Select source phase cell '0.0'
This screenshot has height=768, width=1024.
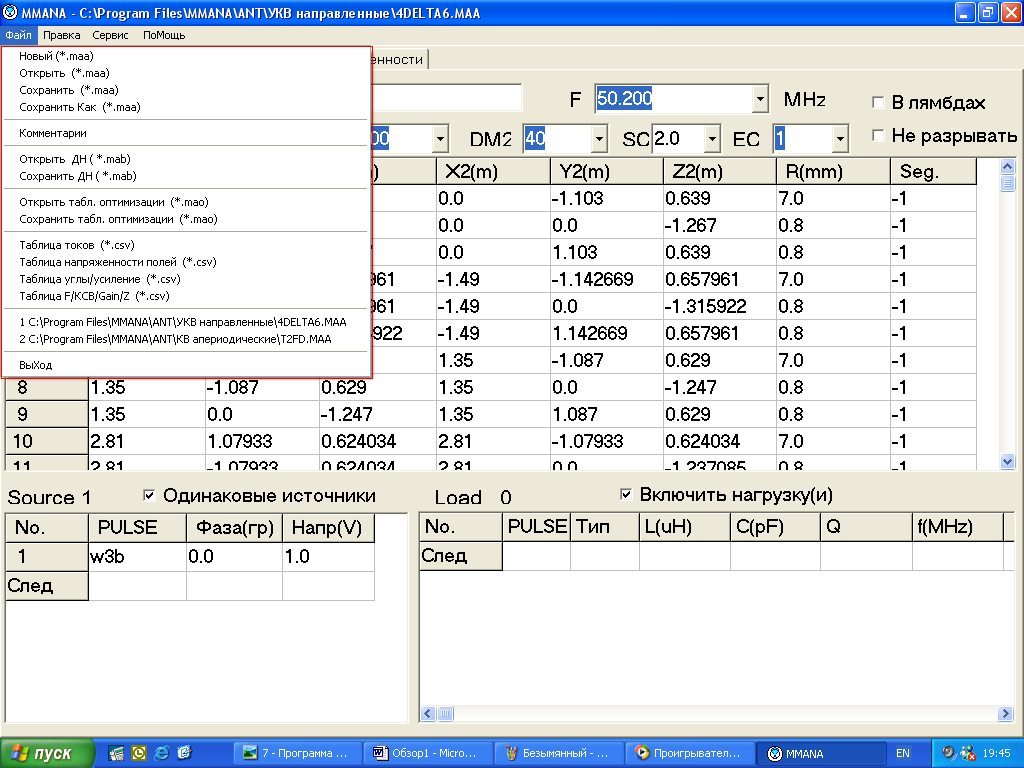tap(234, 557)
